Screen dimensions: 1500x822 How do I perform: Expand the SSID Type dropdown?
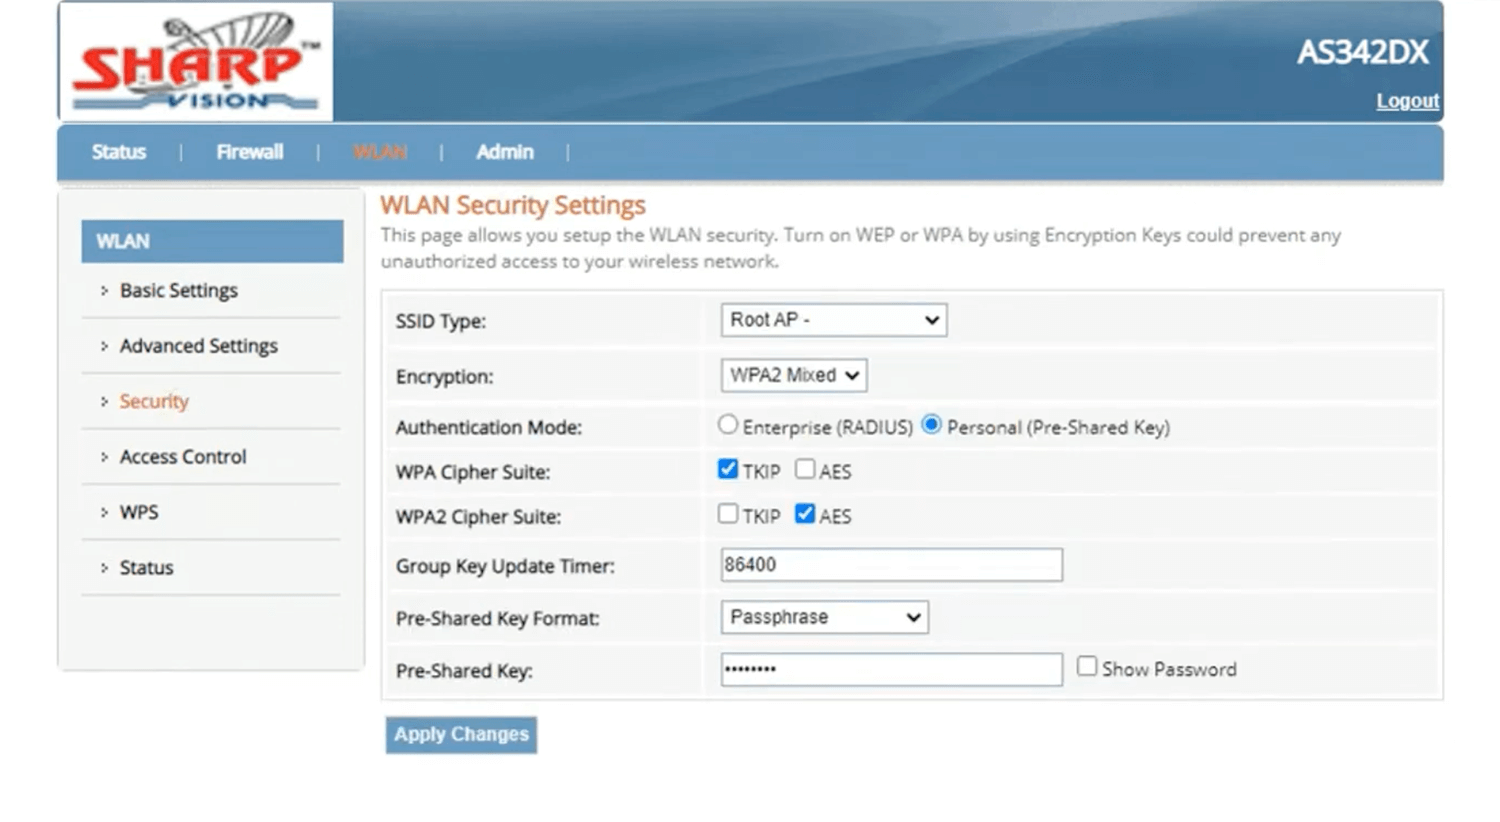[x=833, y=320]
